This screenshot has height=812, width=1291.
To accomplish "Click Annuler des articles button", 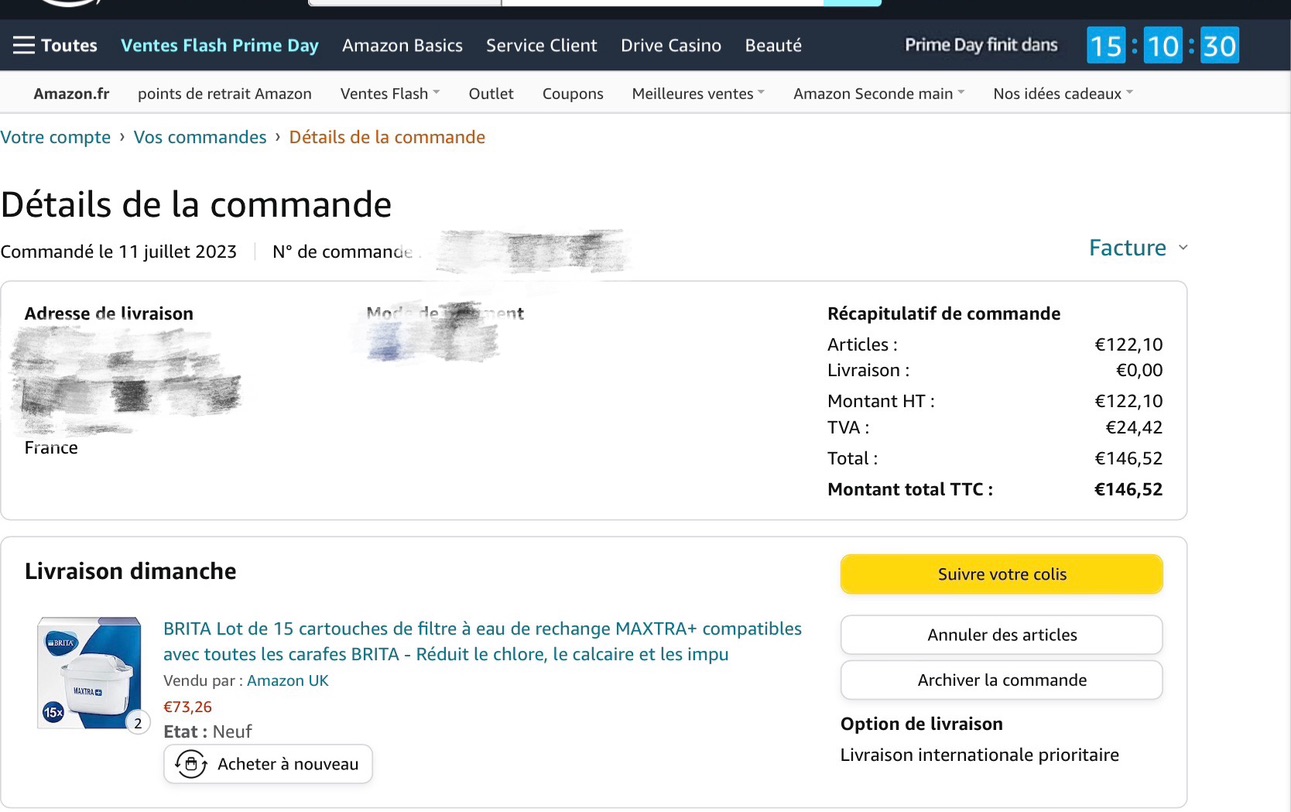I will (x=1002, y=635).
